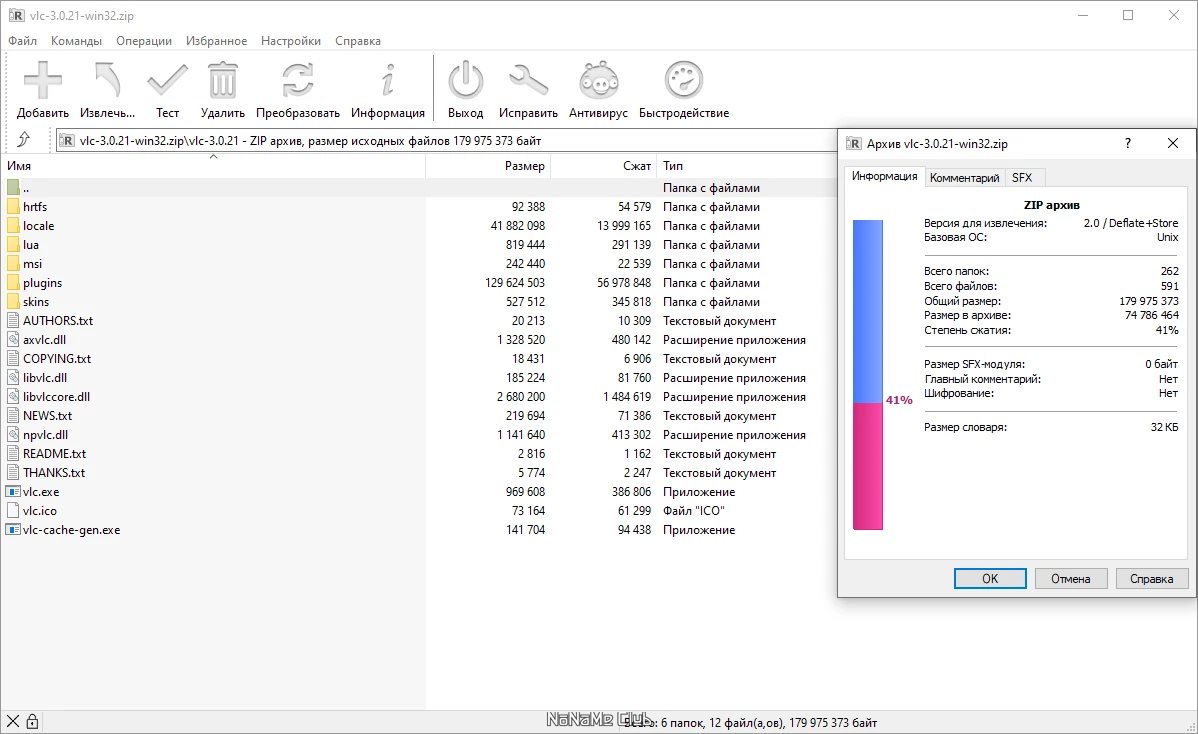Open the Информация toolbar icon
Image resolution: width=1198 pixels, height=734 pixels.
click(387, 80)
